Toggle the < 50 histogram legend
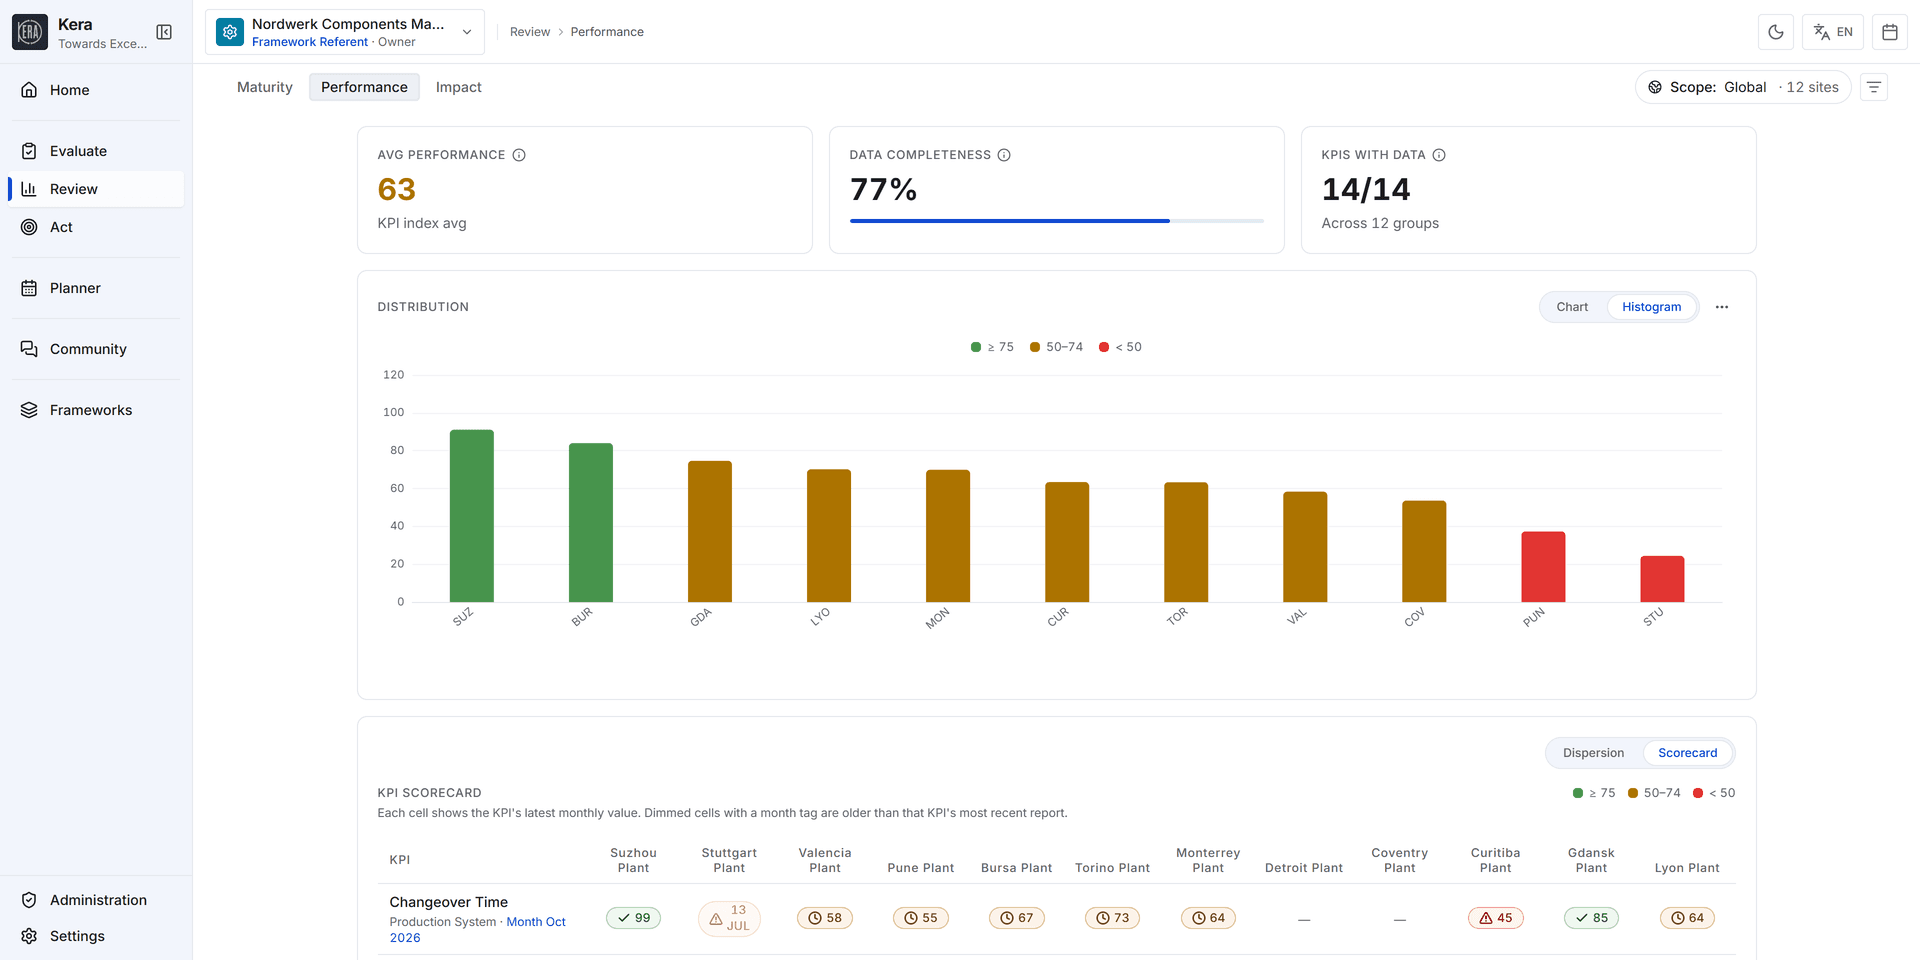This screenshot has width=1920, height=960. 1120,347
